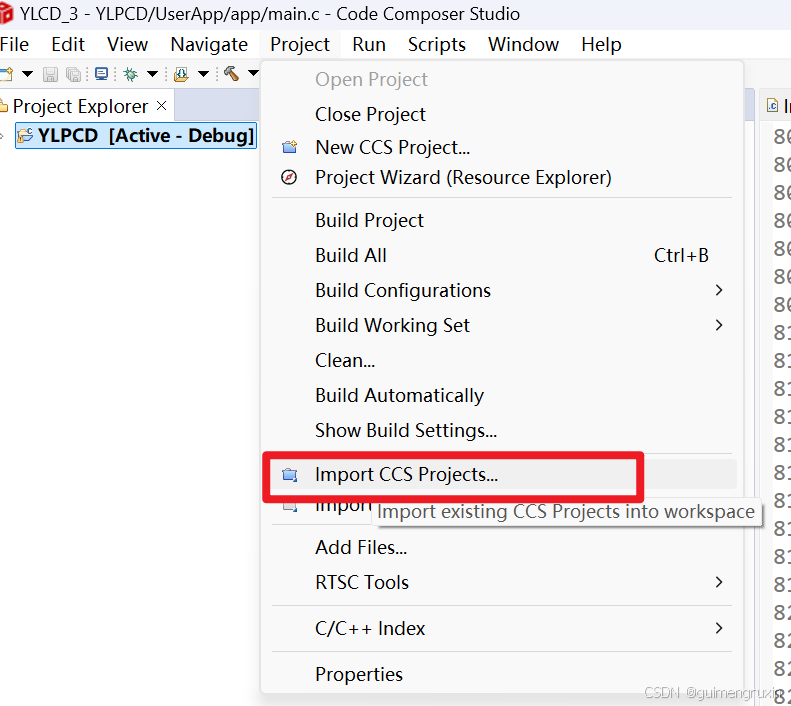Viewport: 791px width, 706px height.
Task: Click the Save All toolbar icon
Action: [x=74, y=75]
